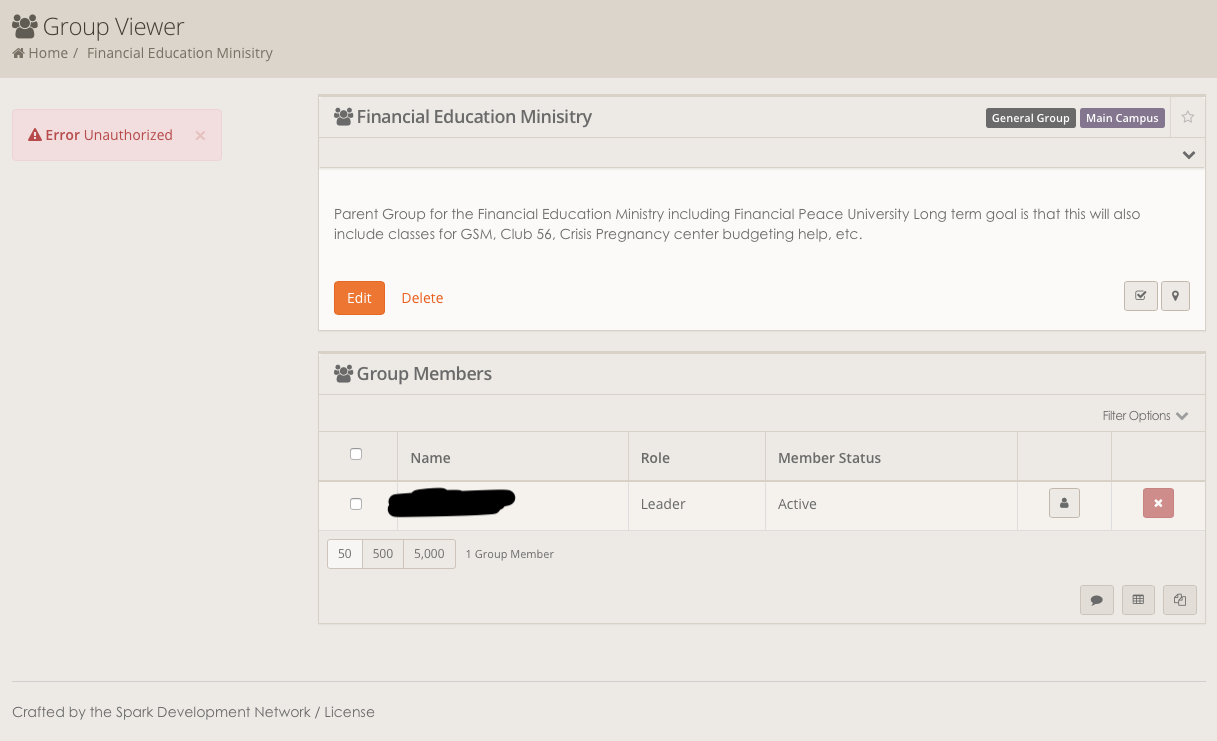Click the person profile icon for leader
Viewport: 1217px width, 741px height.
click(x=1064, y=504)
